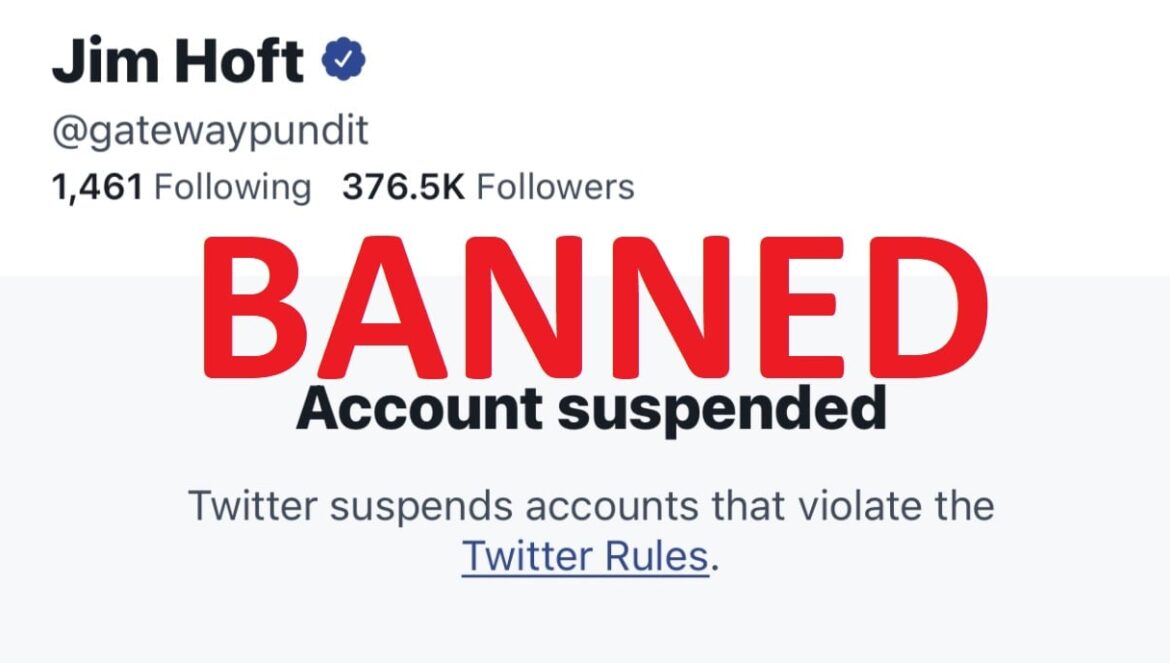Click the Account suspended heading

click(x=591, y=409)
